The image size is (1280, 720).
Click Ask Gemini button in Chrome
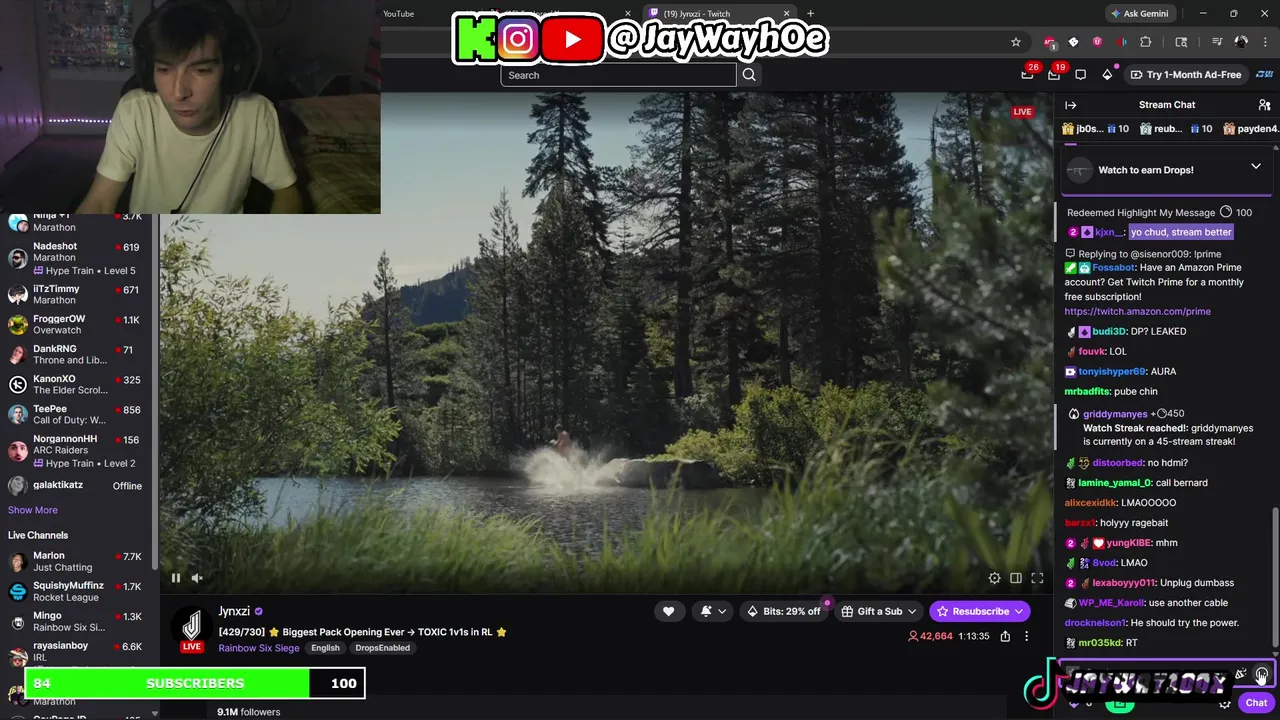pyautogui.click(x=1139, y=13)
